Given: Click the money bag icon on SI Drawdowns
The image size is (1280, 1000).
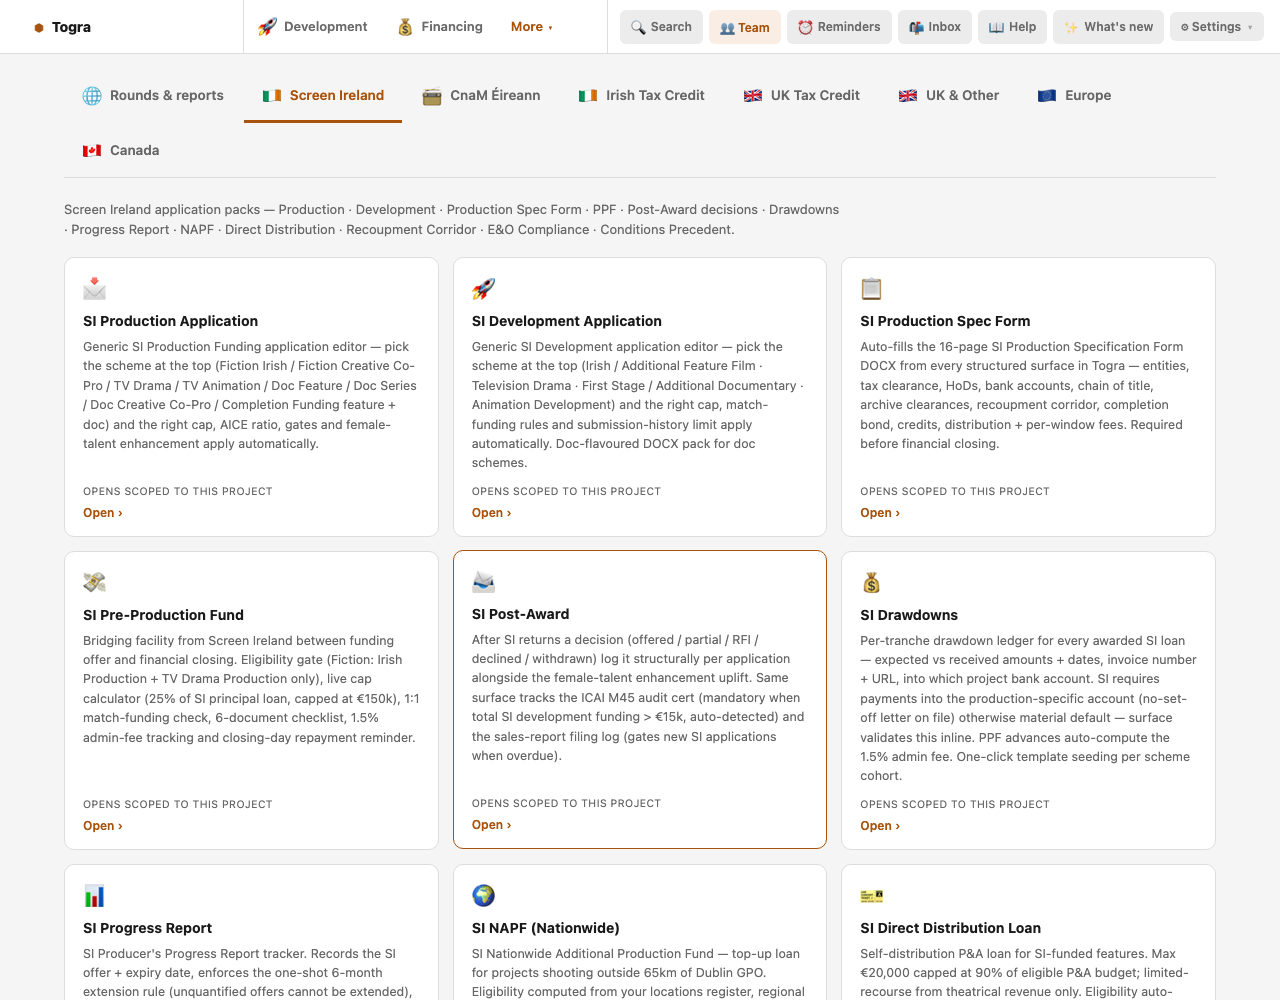Looking at the screenshot, I should (872, 582).
